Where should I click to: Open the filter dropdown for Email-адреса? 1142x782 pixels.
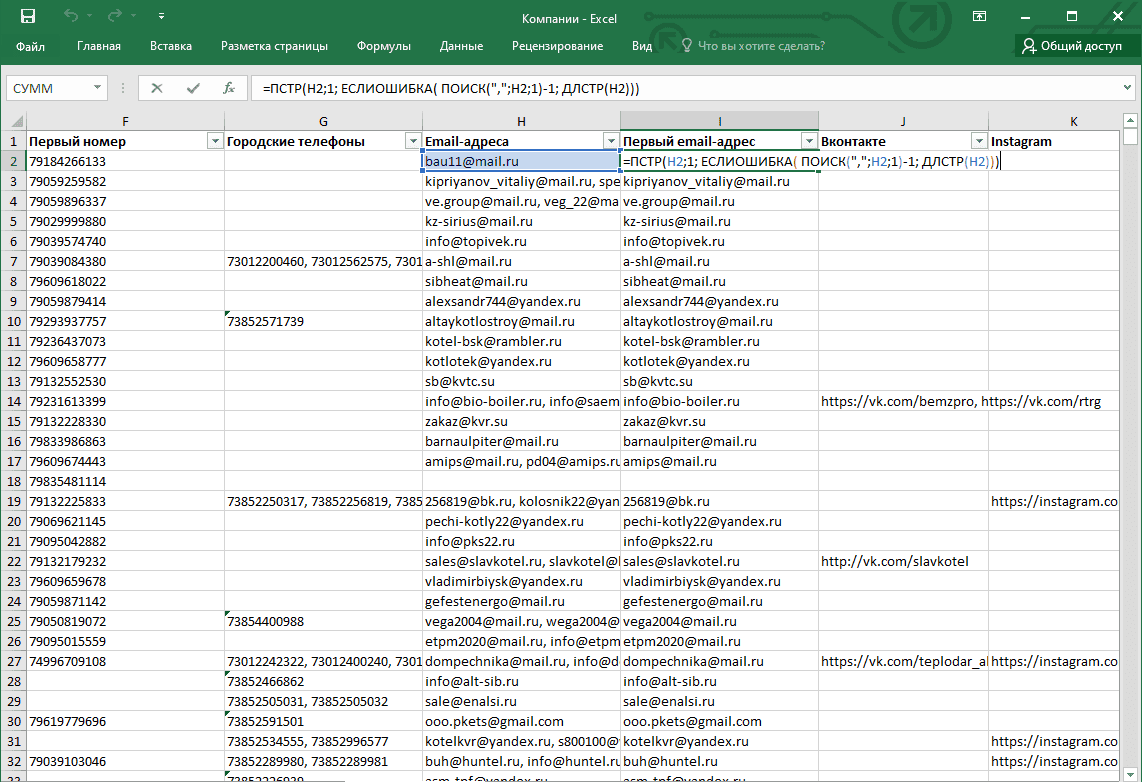[611, 141]
